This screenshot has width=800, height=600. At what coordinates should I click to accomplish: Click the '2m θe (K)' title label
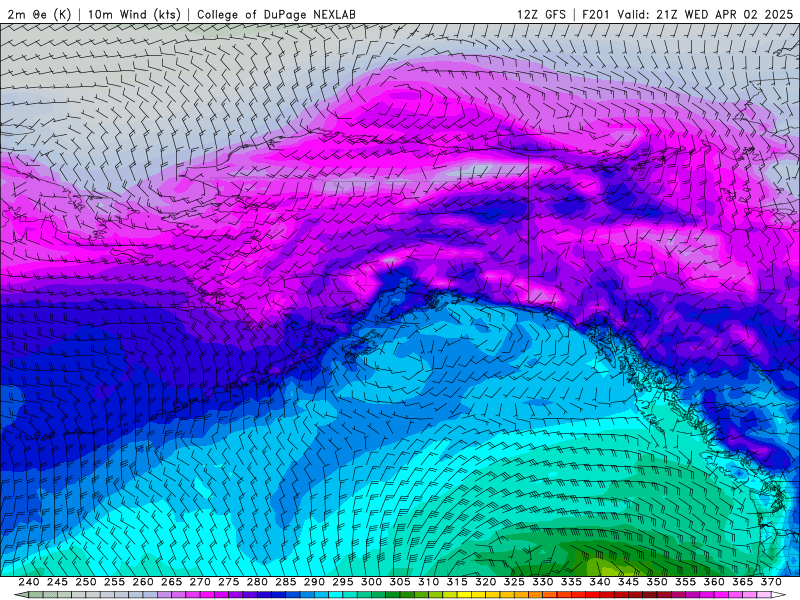click(x=39, y=14)
